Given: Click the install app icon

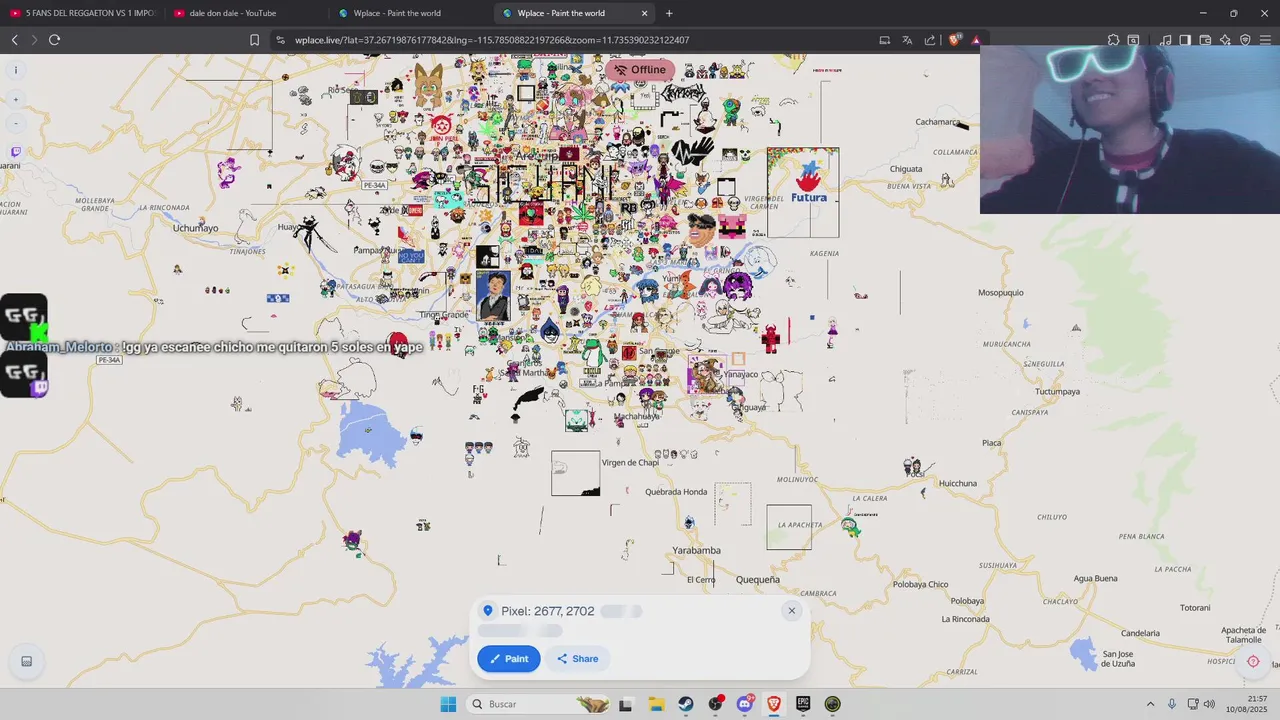Looking at the screenshot, I should [885, 40].
